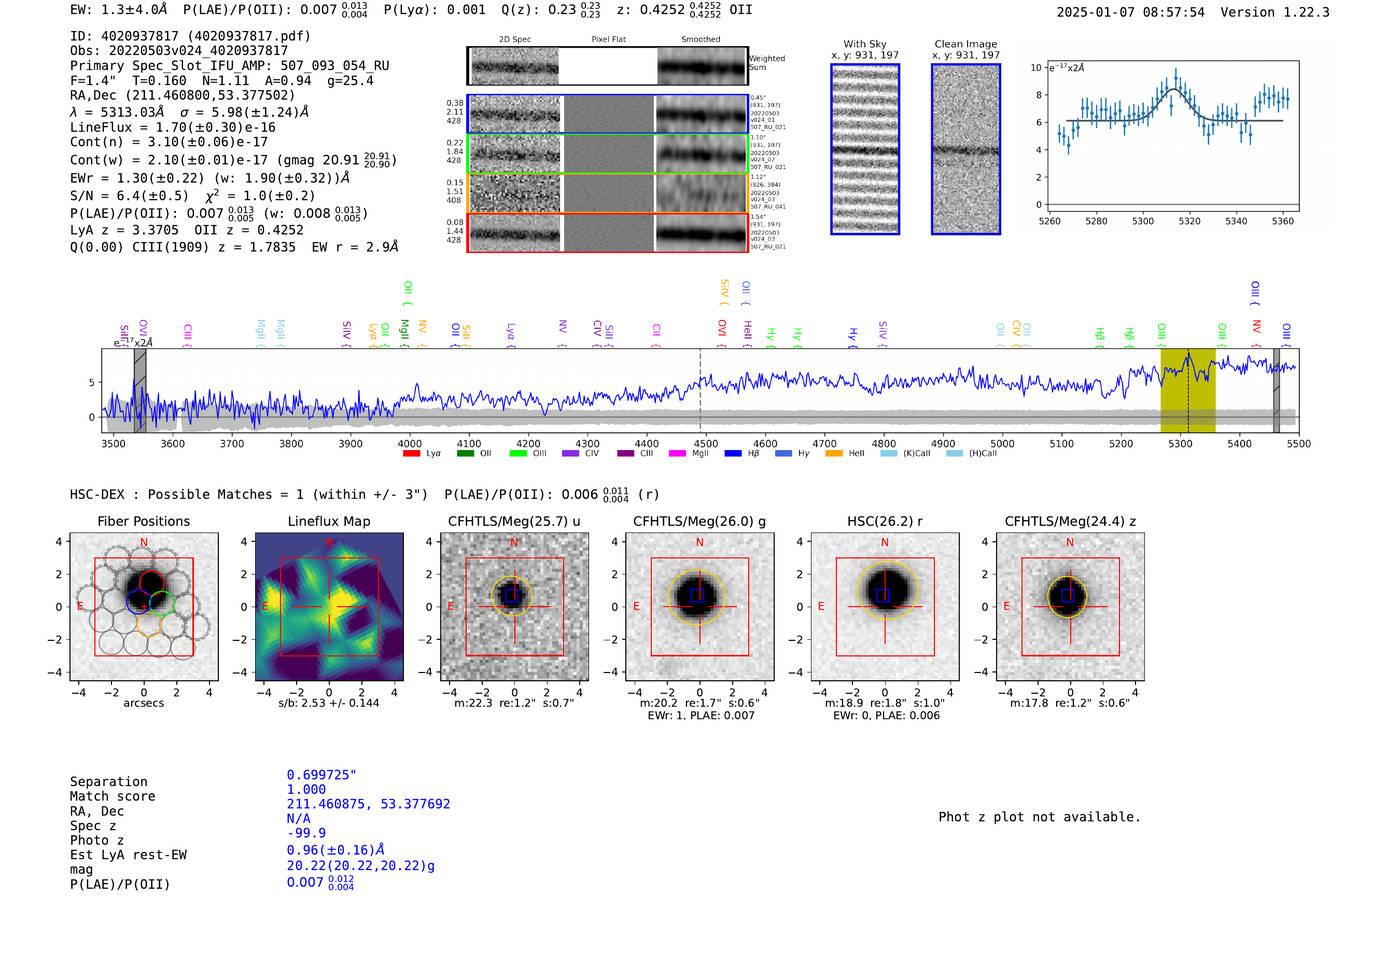
Task: Open the Fiber Positions image panel
Action: [x=144, y=606]
